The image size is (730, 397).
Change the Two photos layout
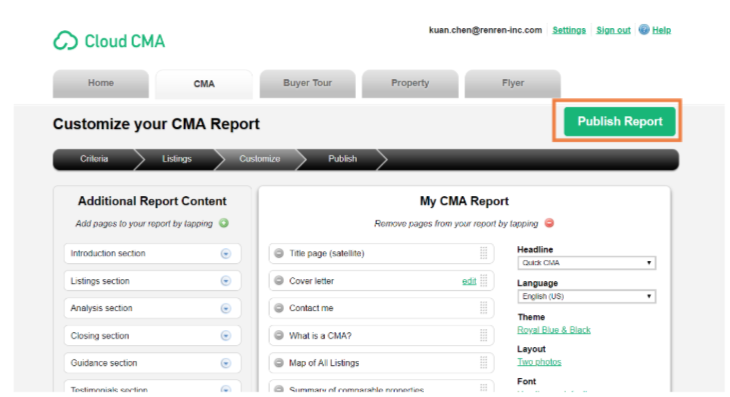[x=539, y=362]
